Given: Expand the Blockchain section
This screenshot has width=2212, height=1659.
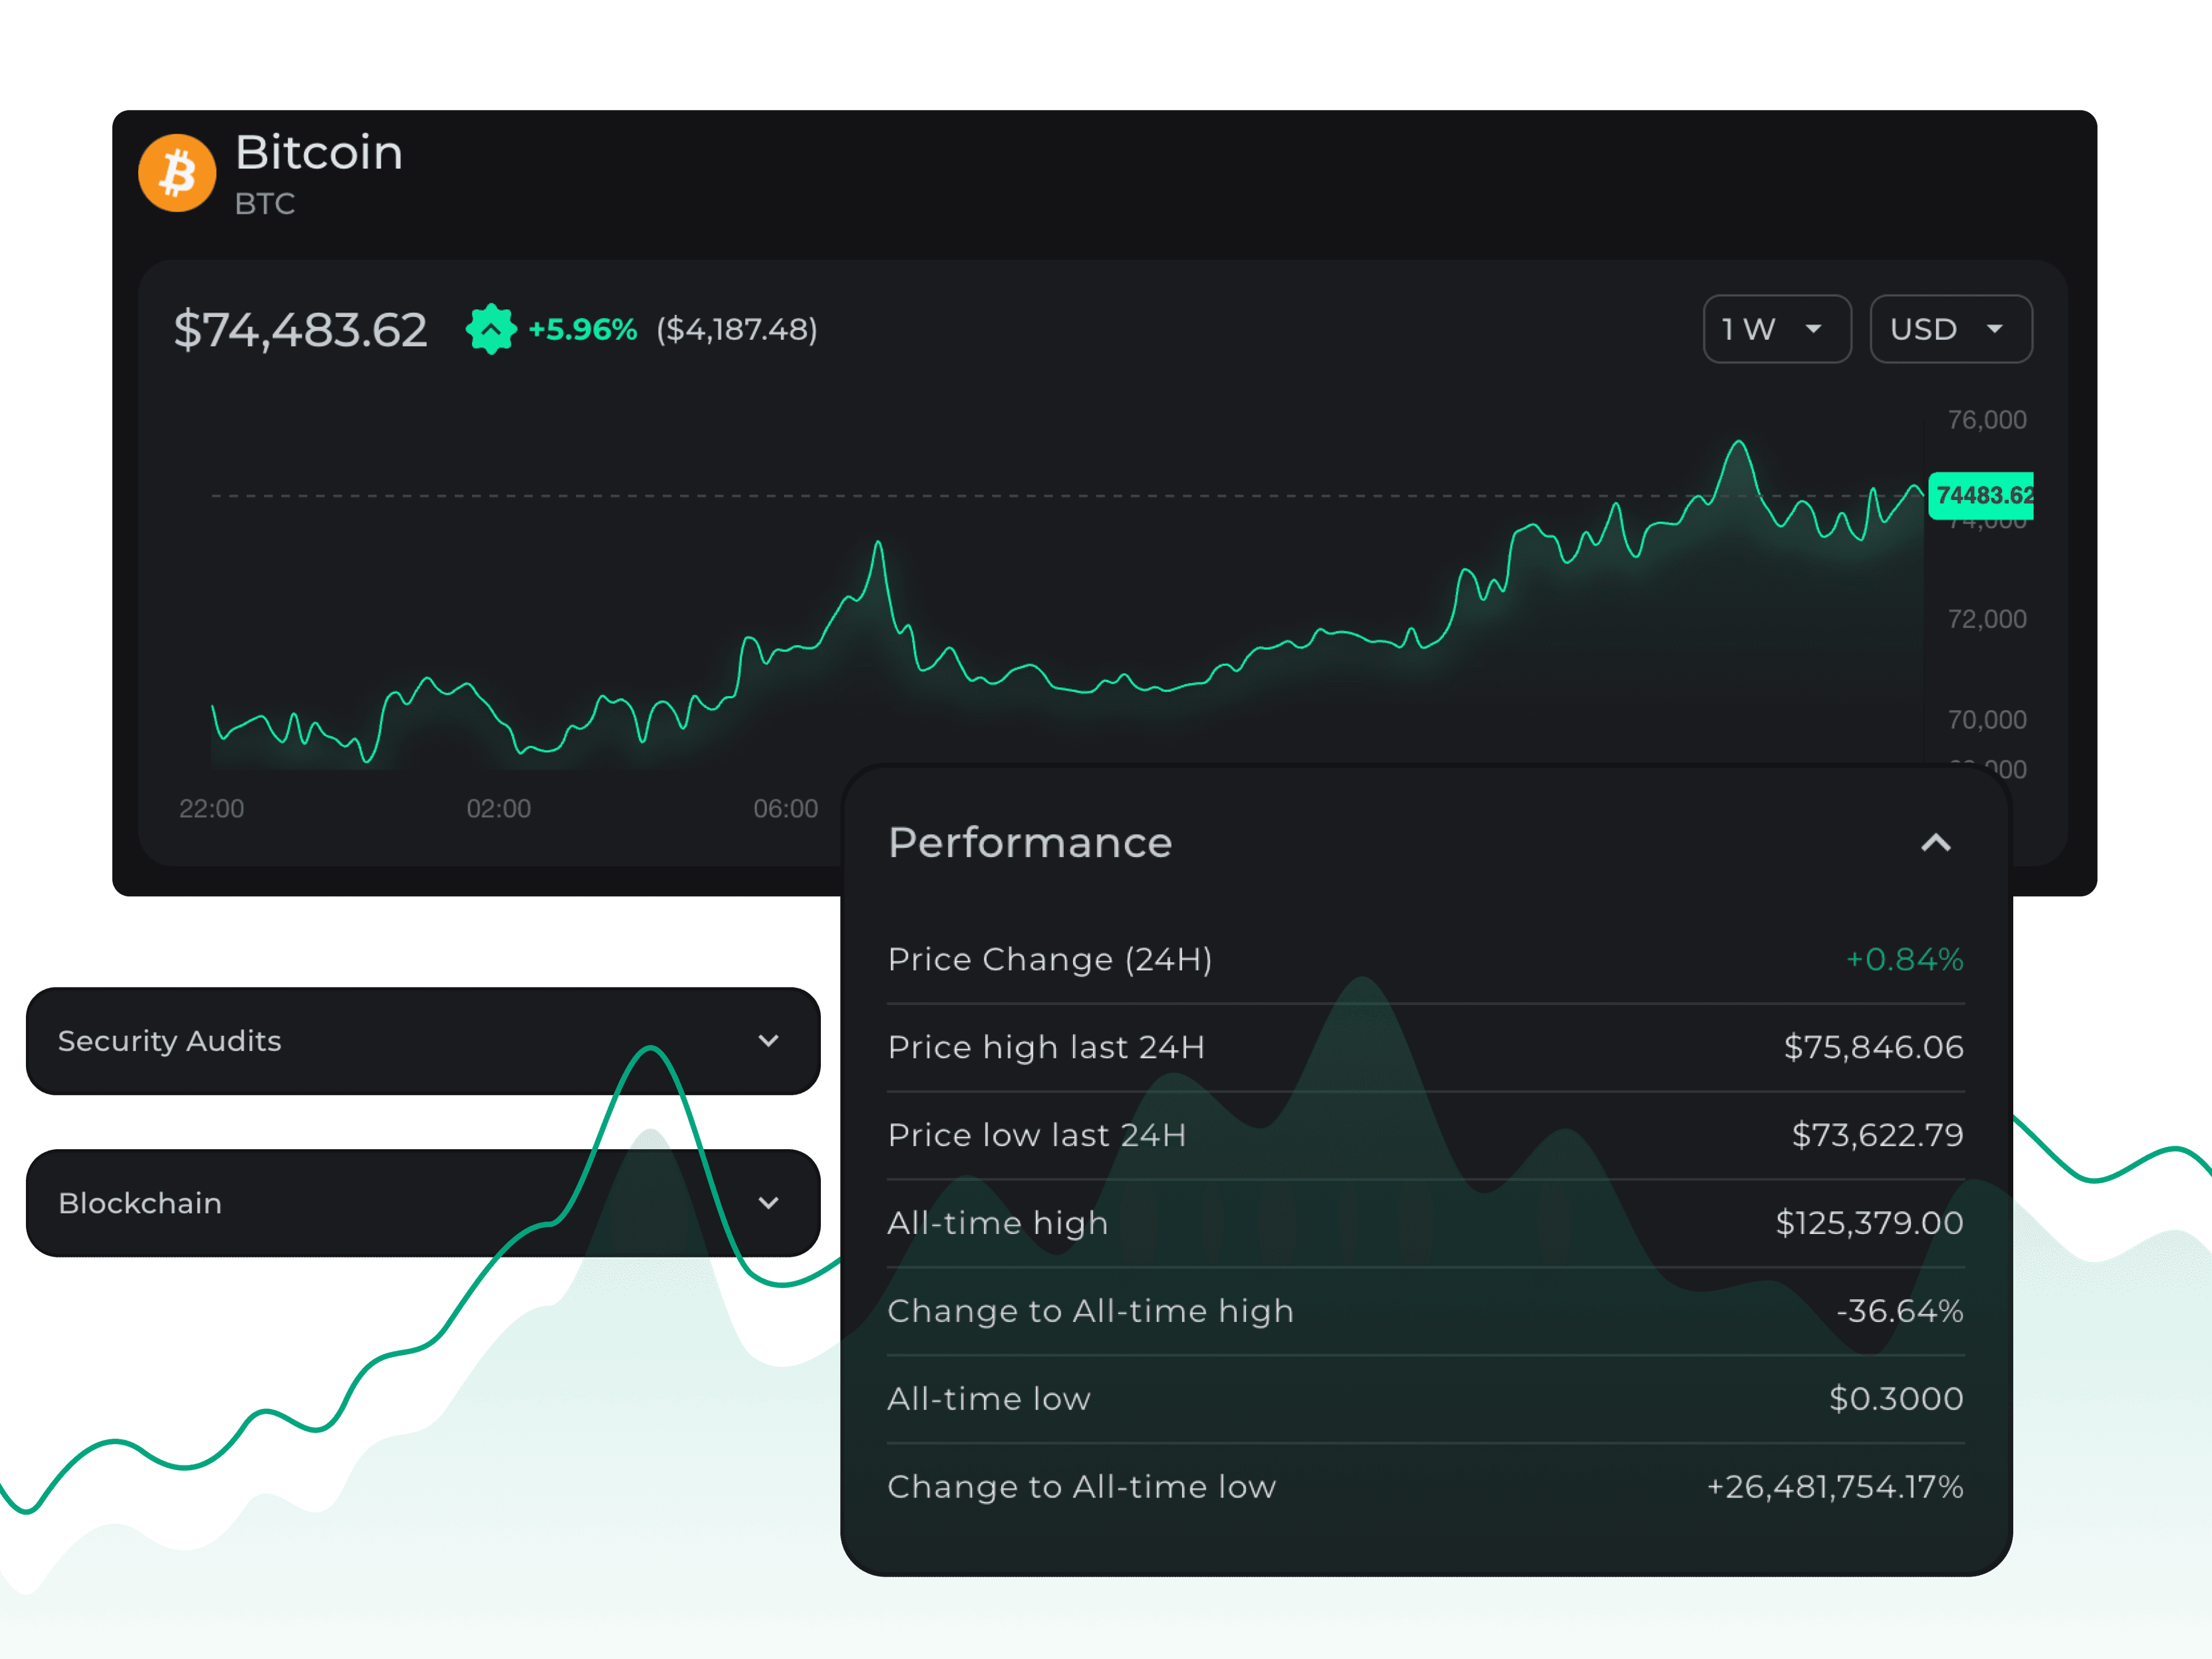Looking at the screenshot, I should [423, 1203].
